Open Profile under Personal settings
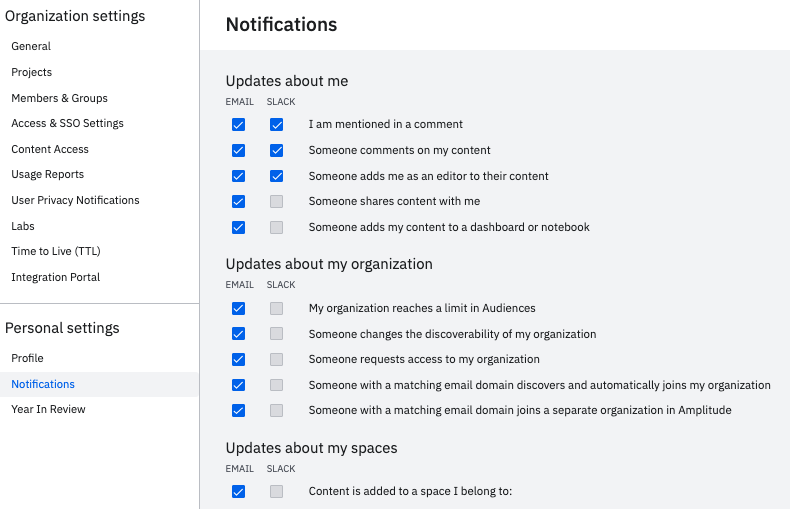This screenshot has width=790, height=509. pos(27,358)
